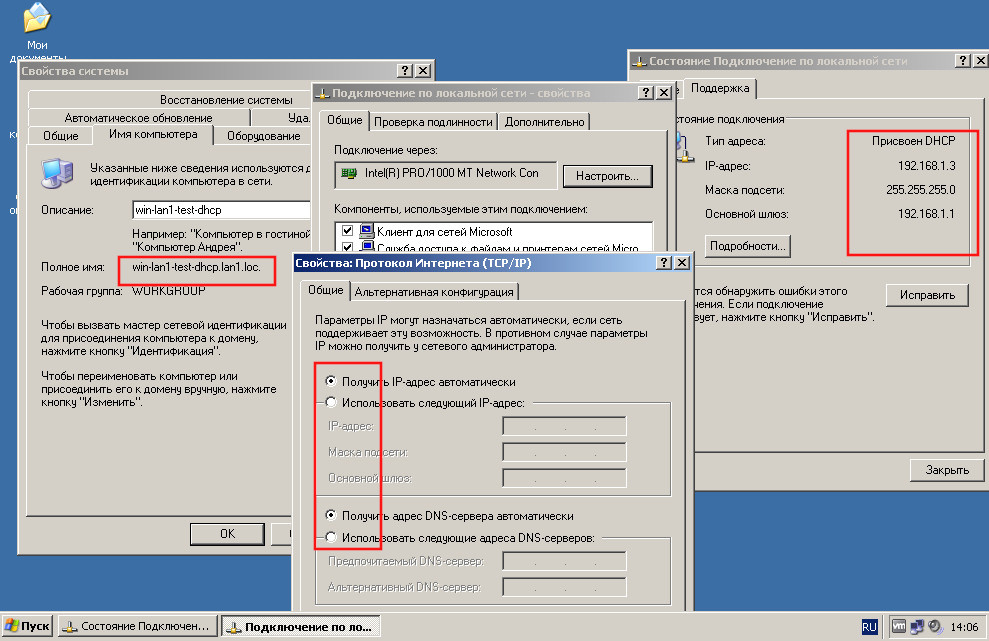The image size is (989, 641).
Task: Click the help button in System Properties title
Action: tap(406, 71)
